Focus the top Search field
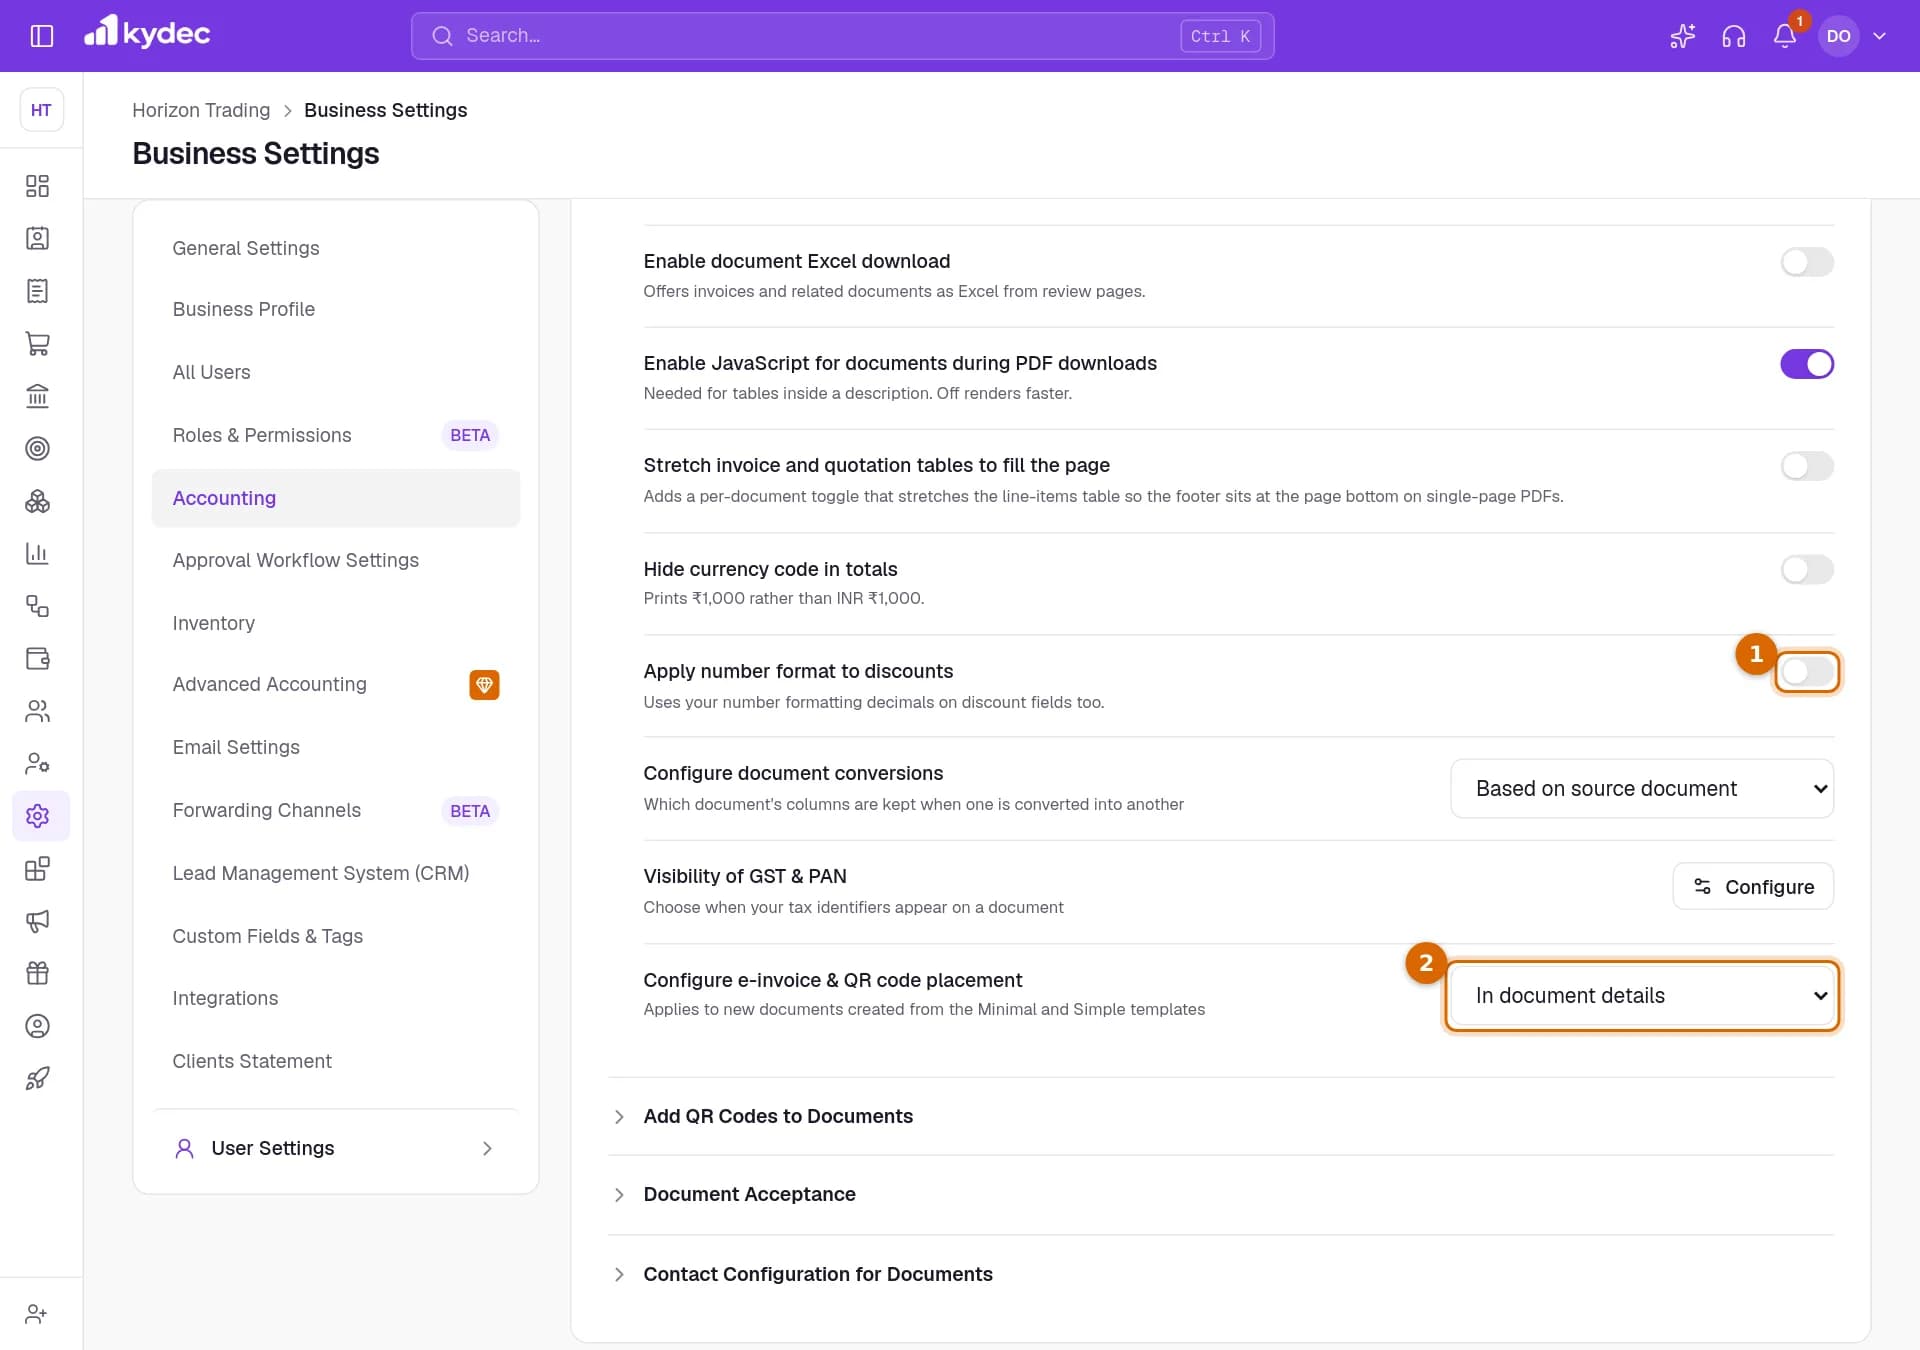1920x1350 pixels. point(842,36)
